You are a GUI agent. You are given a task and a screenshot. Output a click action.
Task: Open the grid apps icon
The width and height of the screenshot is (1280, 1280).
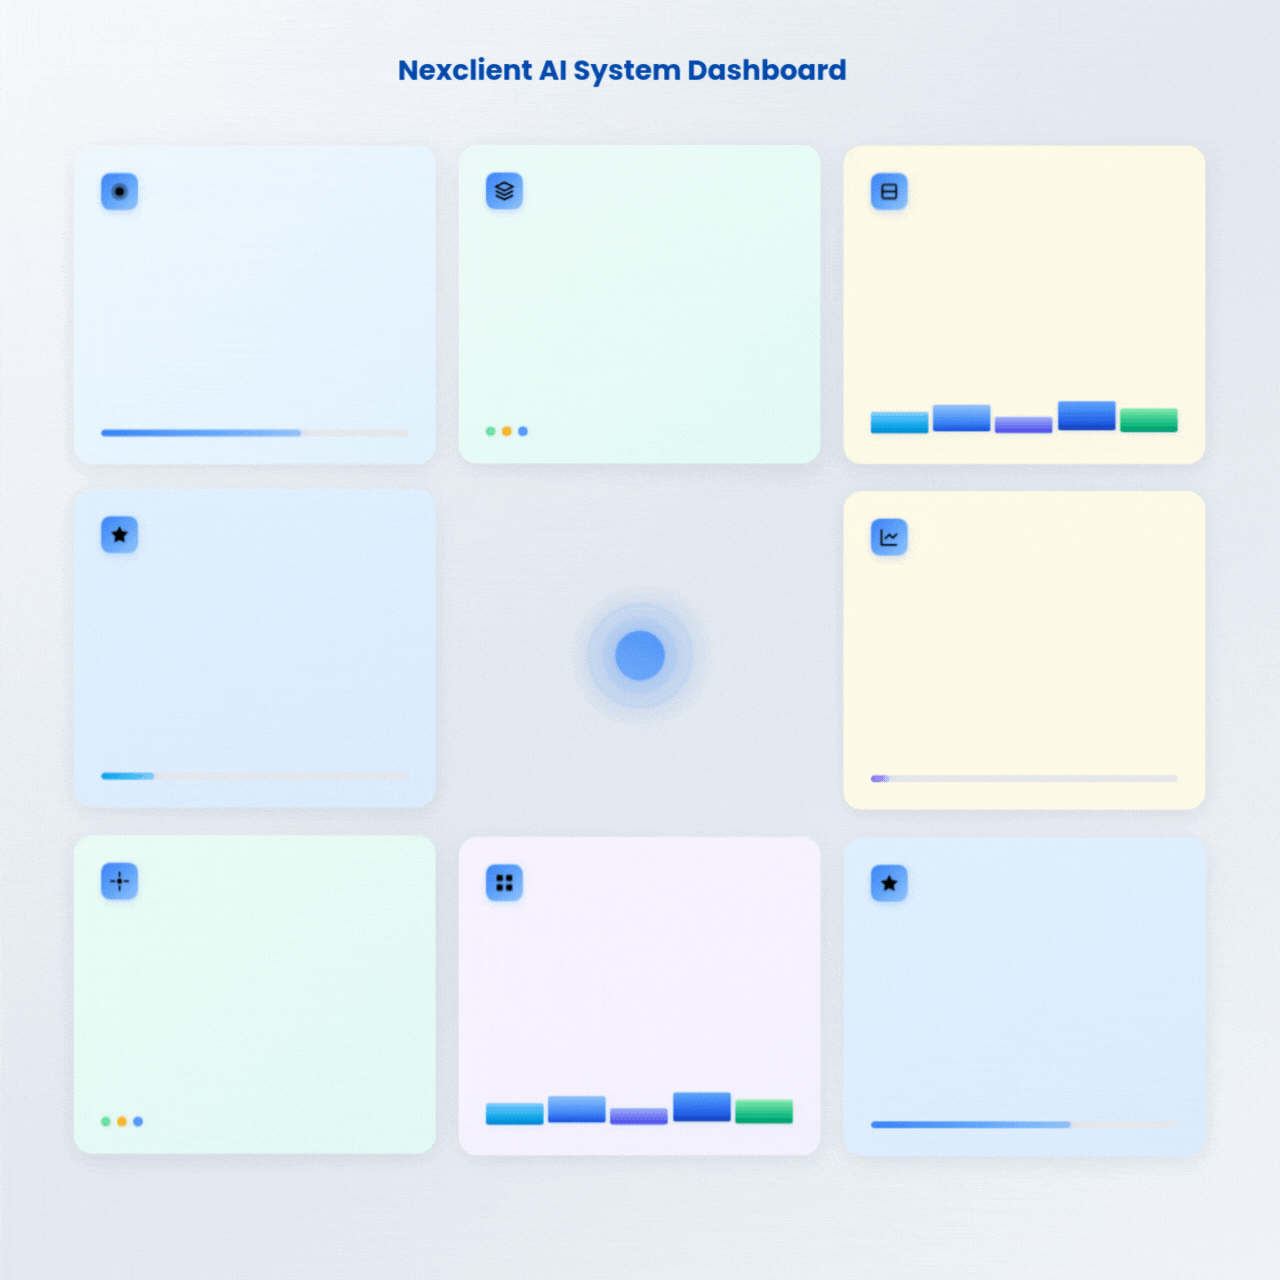[x=504, y=882]
